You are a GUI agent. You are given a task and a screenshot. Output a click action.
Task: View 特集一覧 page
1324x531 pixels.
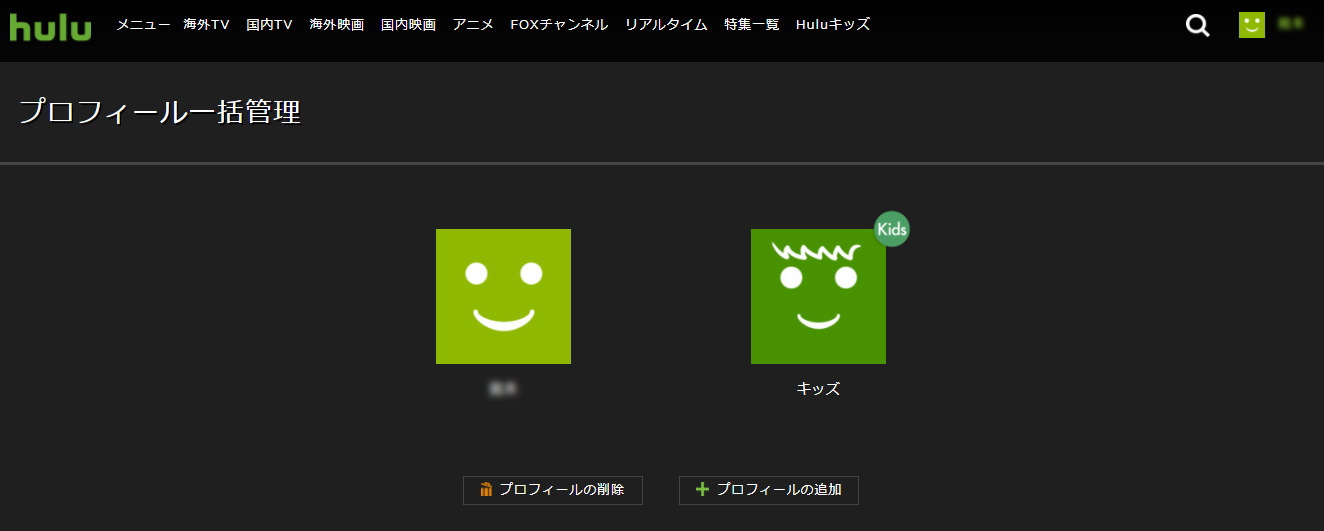tap(752, 25)
